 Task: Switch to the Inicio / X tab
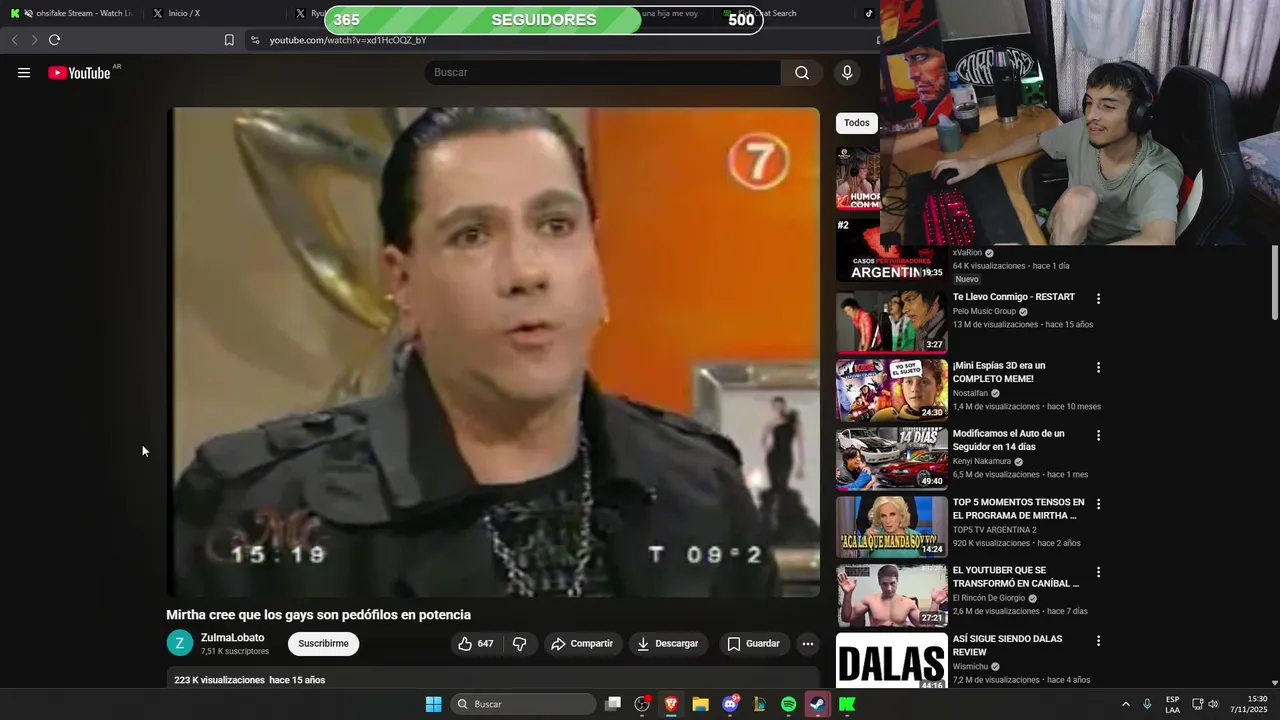coord(214,13)
